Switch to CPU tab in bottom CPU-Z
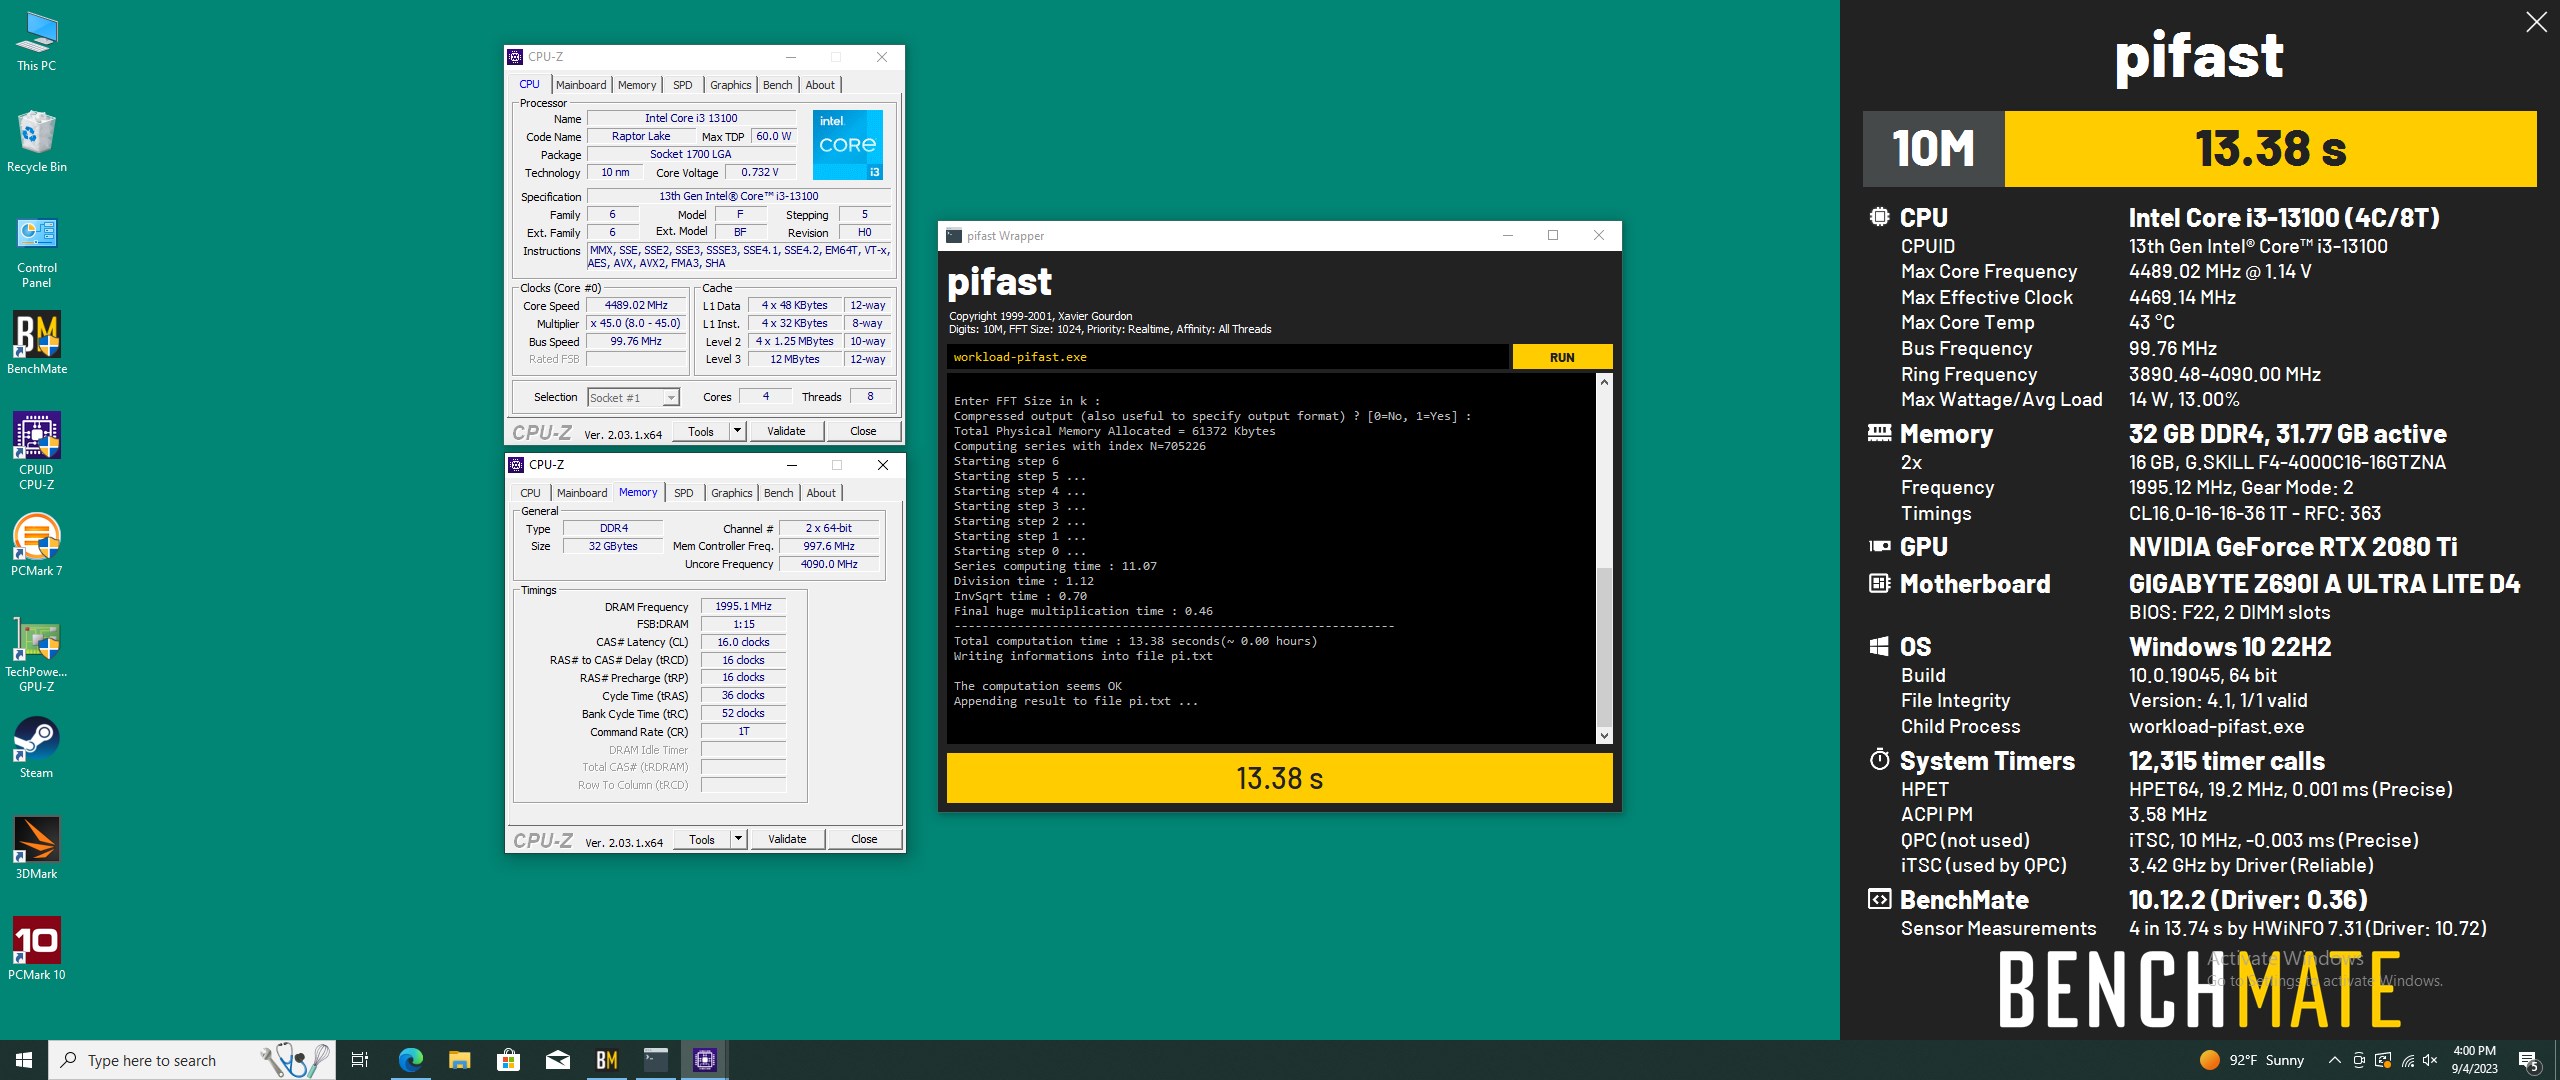The height and width of the screenshot is (1080, 2560). pos(530,493)
